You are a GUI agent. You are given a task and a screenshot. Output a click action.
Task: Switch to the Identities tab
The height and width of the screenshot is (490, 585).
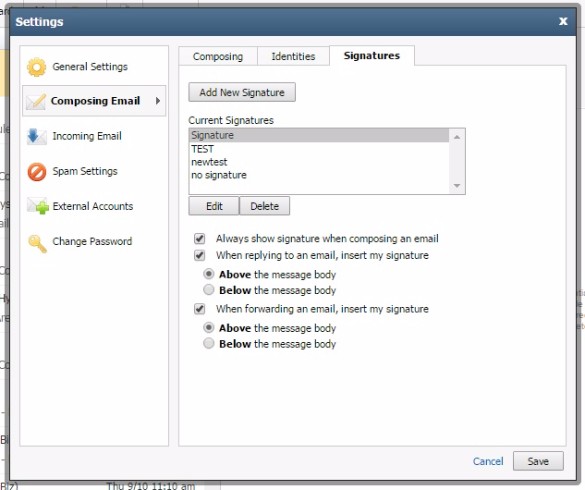pos(293,56)
